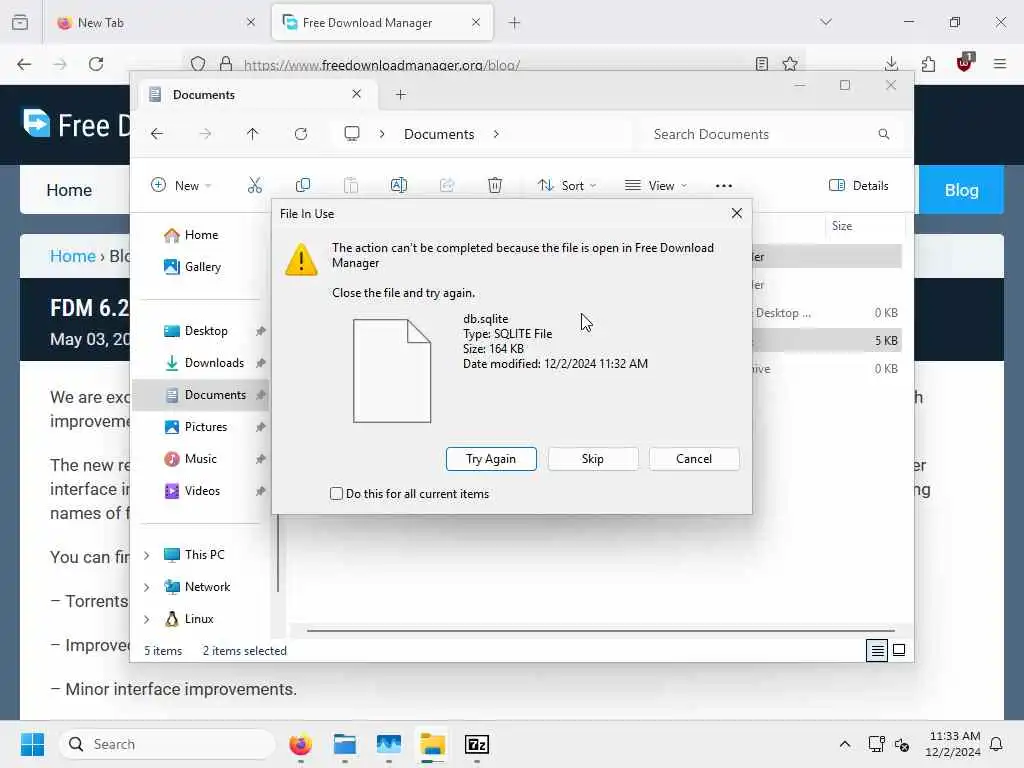Click the Skip button
The width and height of the screenshot is (1024, 768).
point(592,458)
